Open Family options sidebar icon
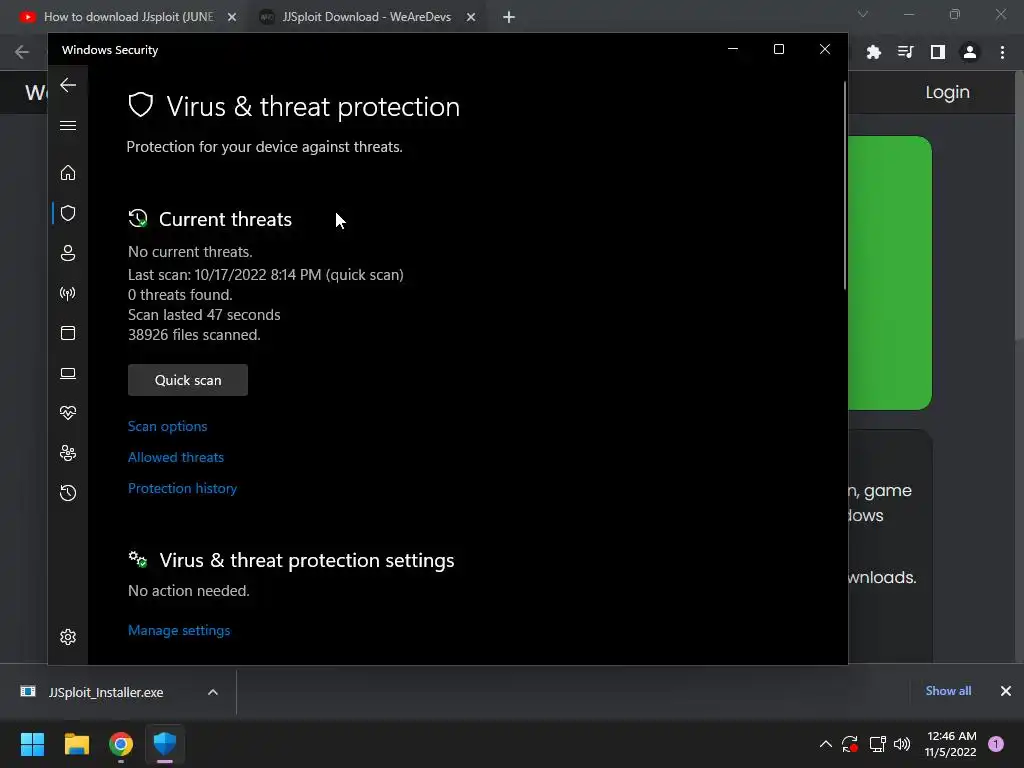The height and width of the screenshot is (768, 1024). pos(68,453)
